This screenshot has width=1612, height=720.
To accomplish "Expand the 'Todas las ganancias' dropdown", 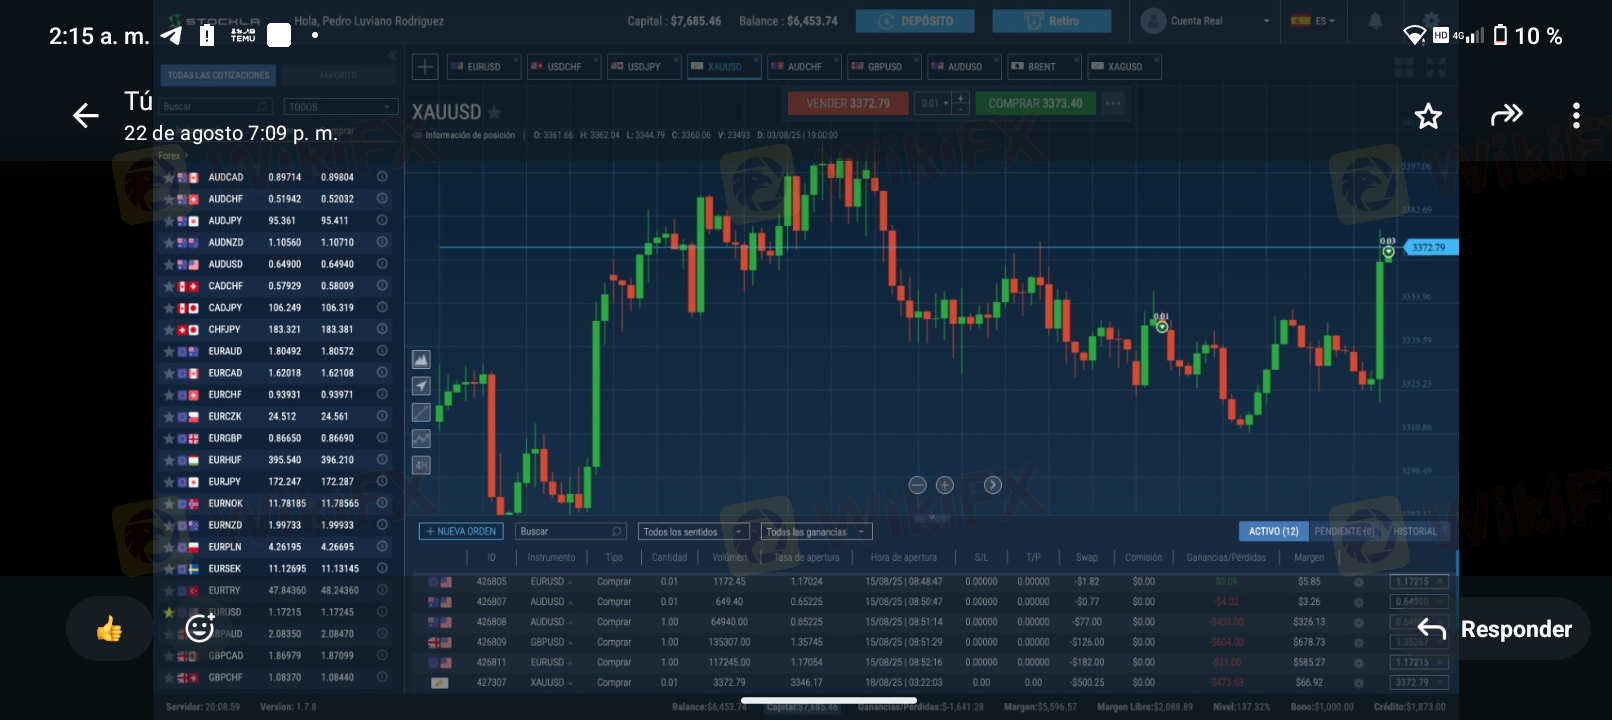I will coord(815,532).
